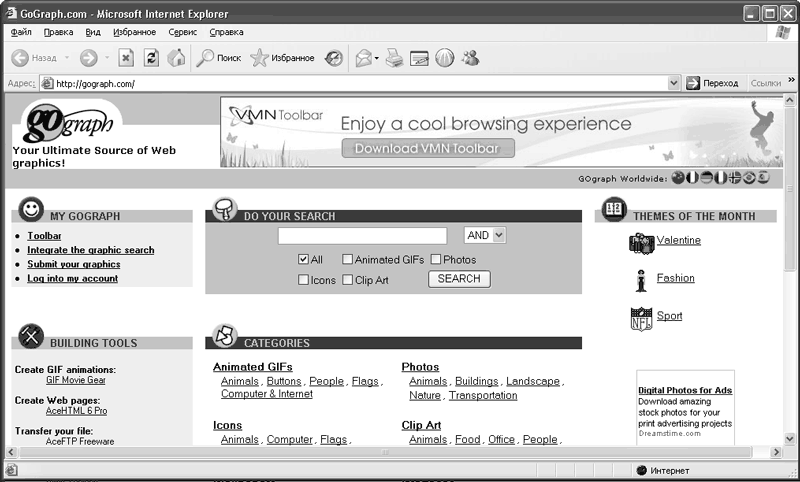Click the GoGraph logo
800x482 pixels.
coord(65,123)
